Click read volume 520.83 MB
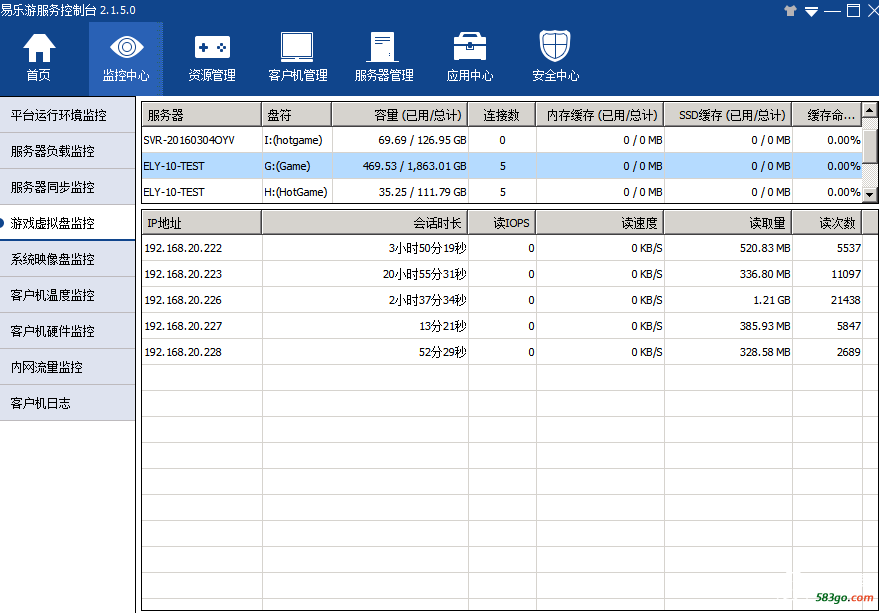The width and height of the screenshot is (879, 613). click(765, 248)
